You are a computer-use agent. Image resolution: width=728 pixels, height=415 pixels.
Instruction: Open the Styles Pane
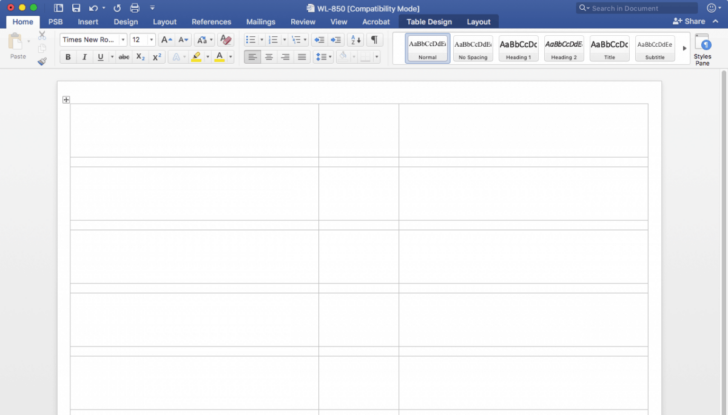pos(702,50)
